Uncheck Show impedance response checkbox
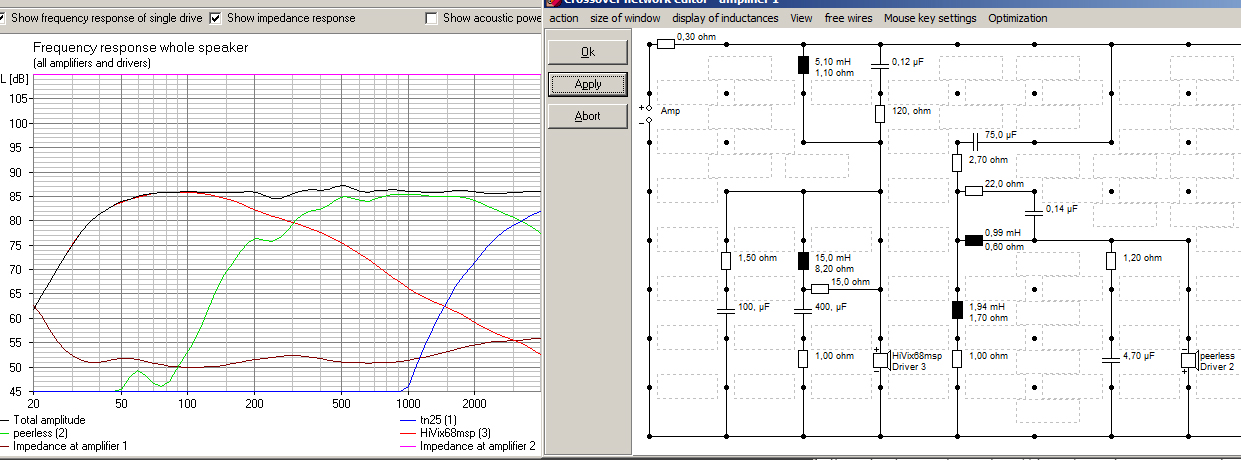The width and height of the screenshot is (1241, 460). pyautogui.click(x=216, y=18)
